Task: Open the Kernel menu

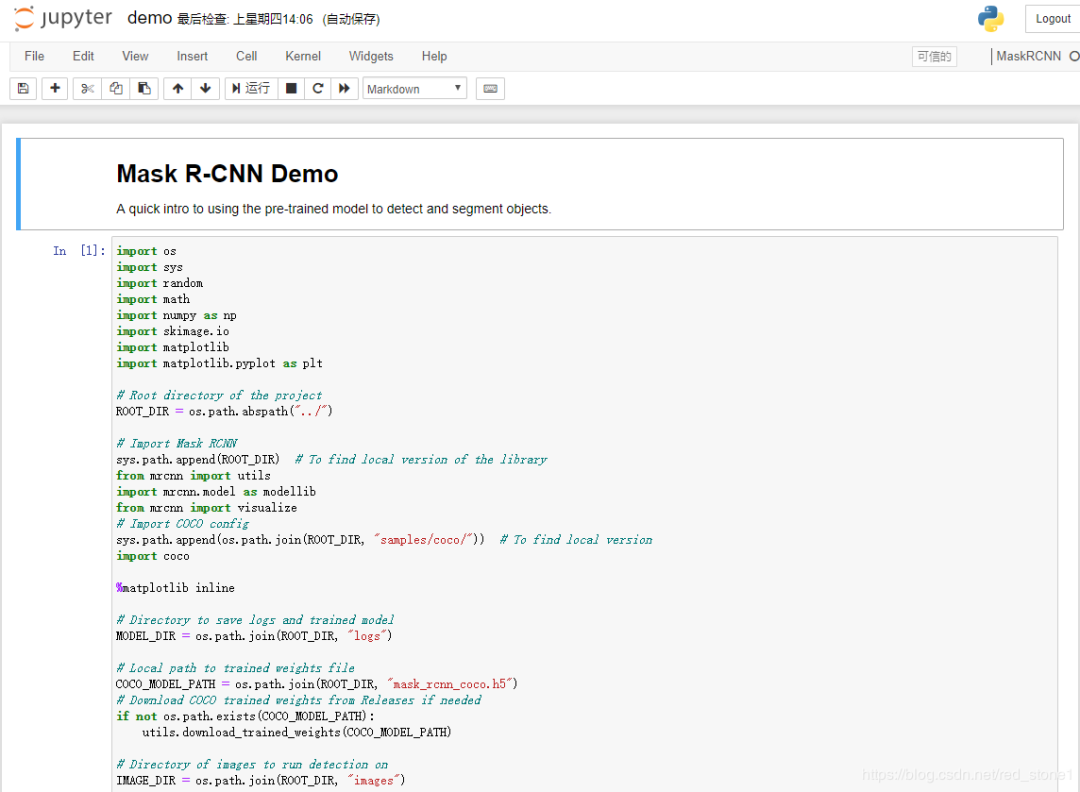Action: click(302, 56)
